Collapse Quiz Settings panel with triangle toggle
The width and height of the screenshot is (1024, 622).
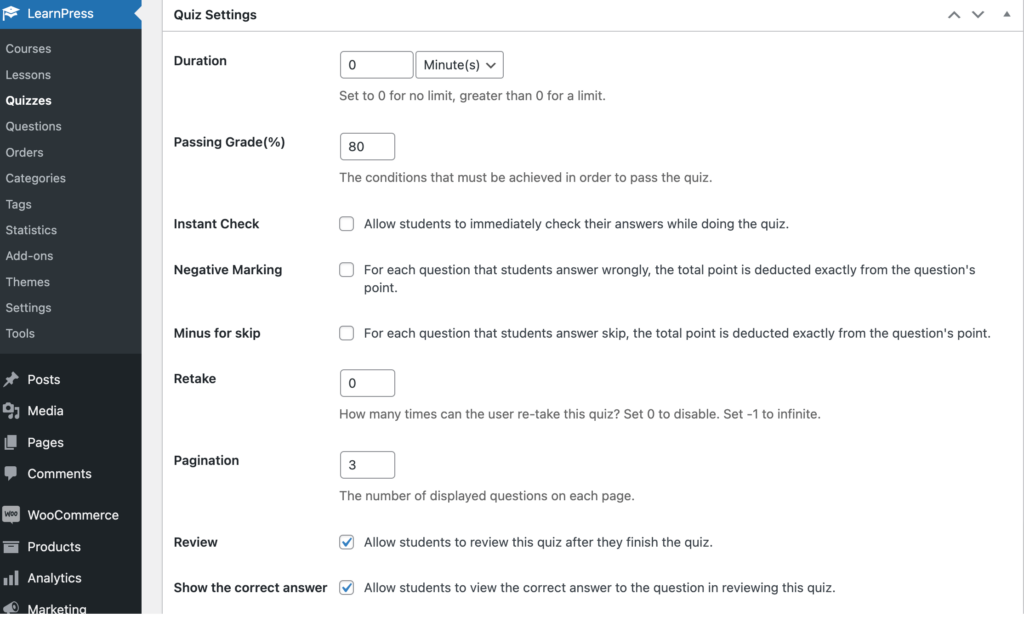coord(1006,14)
